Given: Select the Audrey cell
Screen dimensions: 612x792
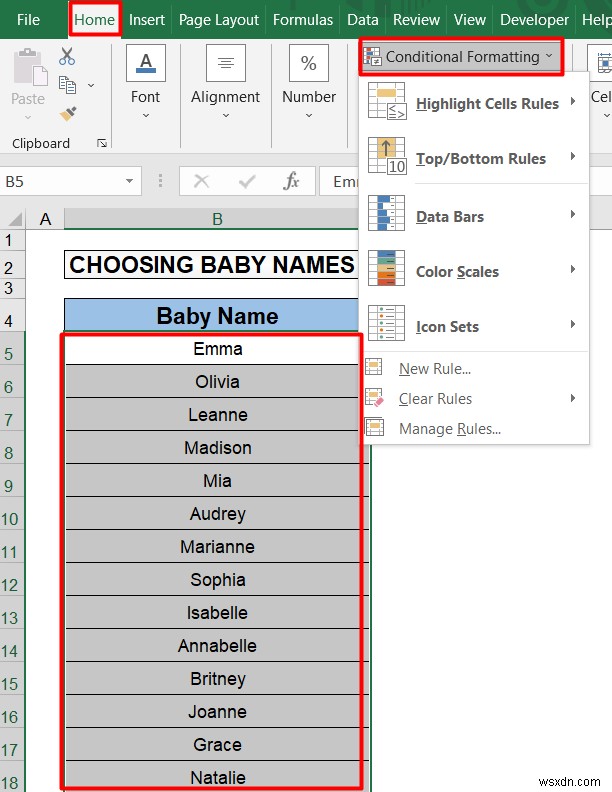Looking at the screenshot, I should click(217, 513).
